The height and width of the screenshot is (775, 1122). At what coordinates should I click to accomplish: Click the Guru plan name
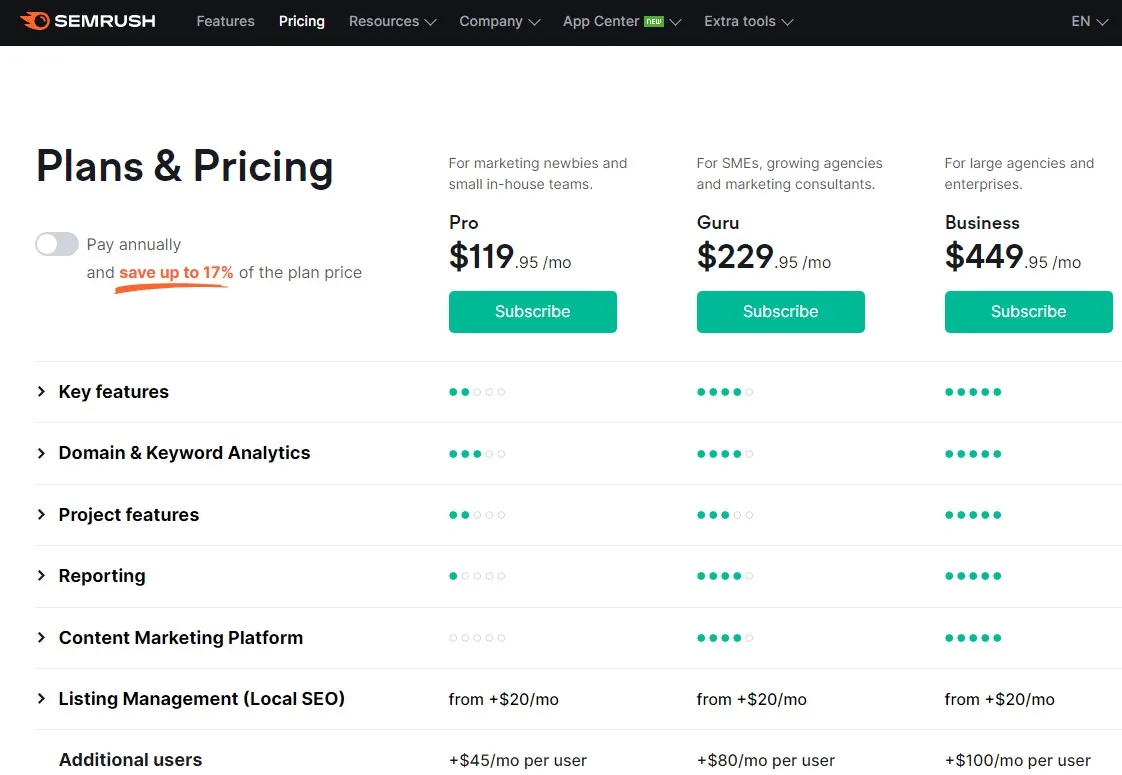(x=718, y=223)
